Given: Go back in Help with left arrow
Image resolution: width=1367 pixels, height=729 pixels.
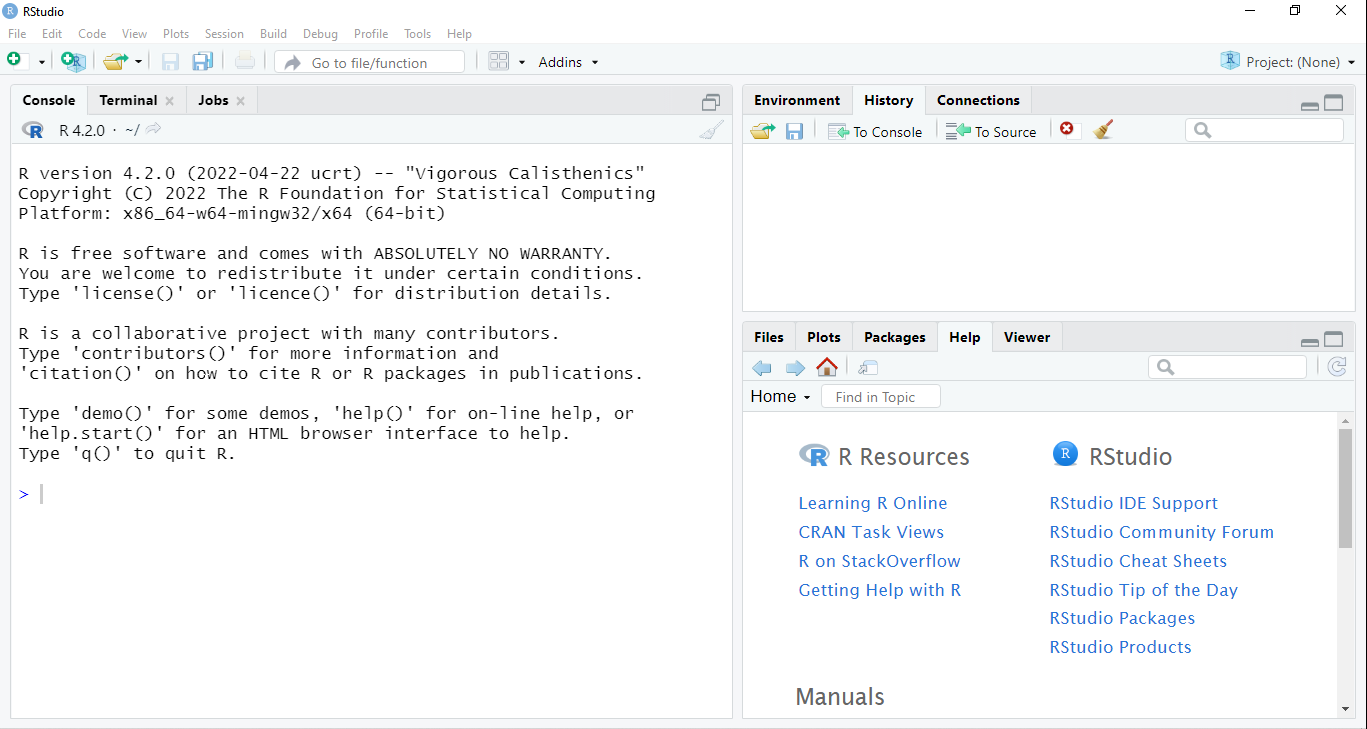Looking at the screenshot, I should pyautogui.click(x=762, y=368).
